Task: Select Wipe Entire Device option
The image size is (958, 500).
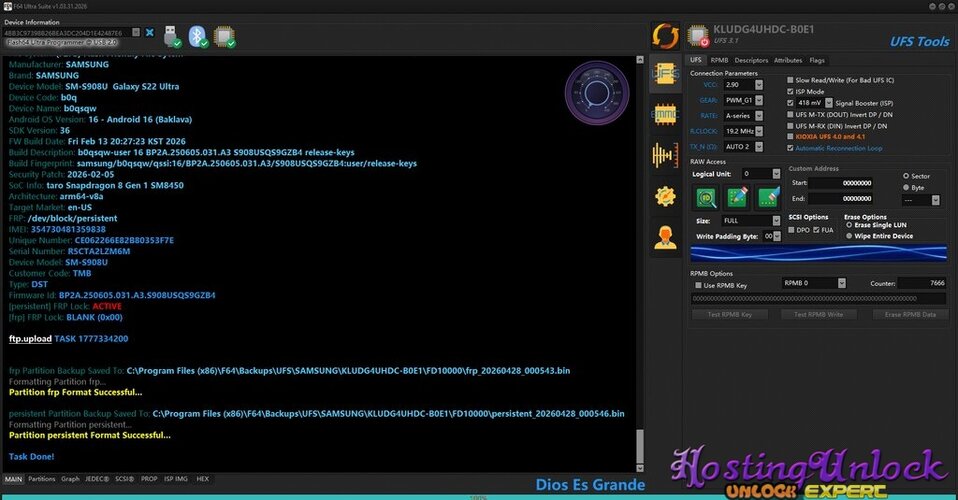Action: pyautogui.click(x=849, y=236)
